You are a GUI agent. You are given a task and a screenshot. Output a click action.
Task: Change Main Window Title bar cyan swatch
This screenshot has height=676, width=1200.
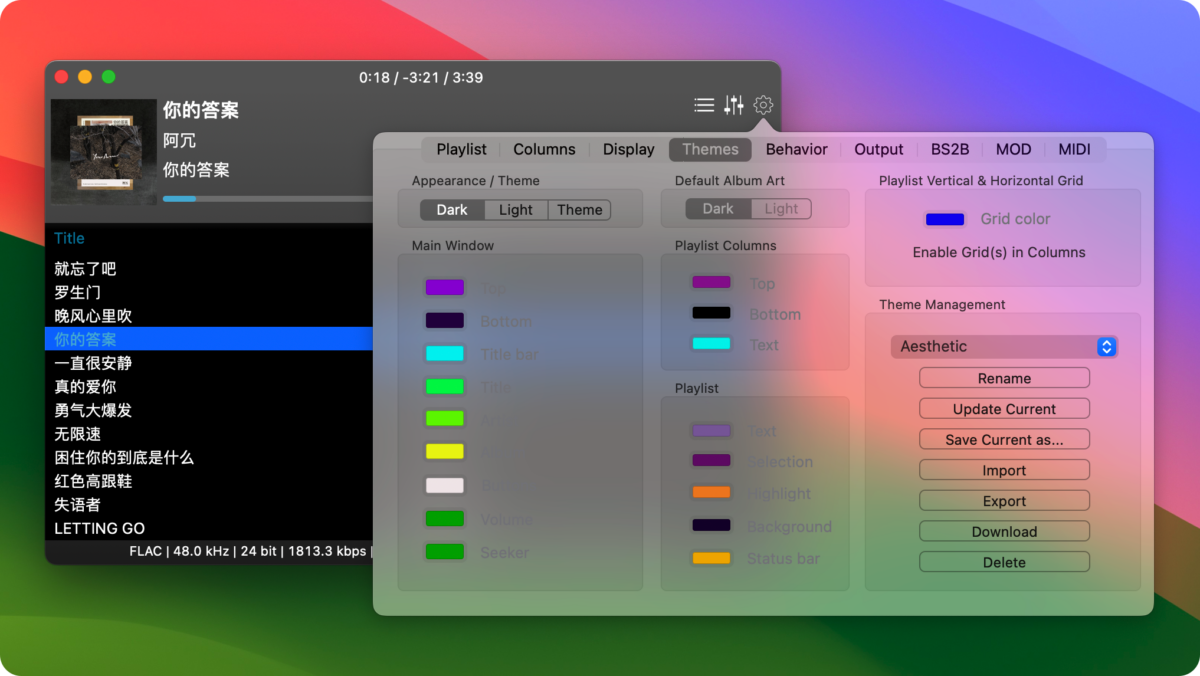(x=444, y=354)
